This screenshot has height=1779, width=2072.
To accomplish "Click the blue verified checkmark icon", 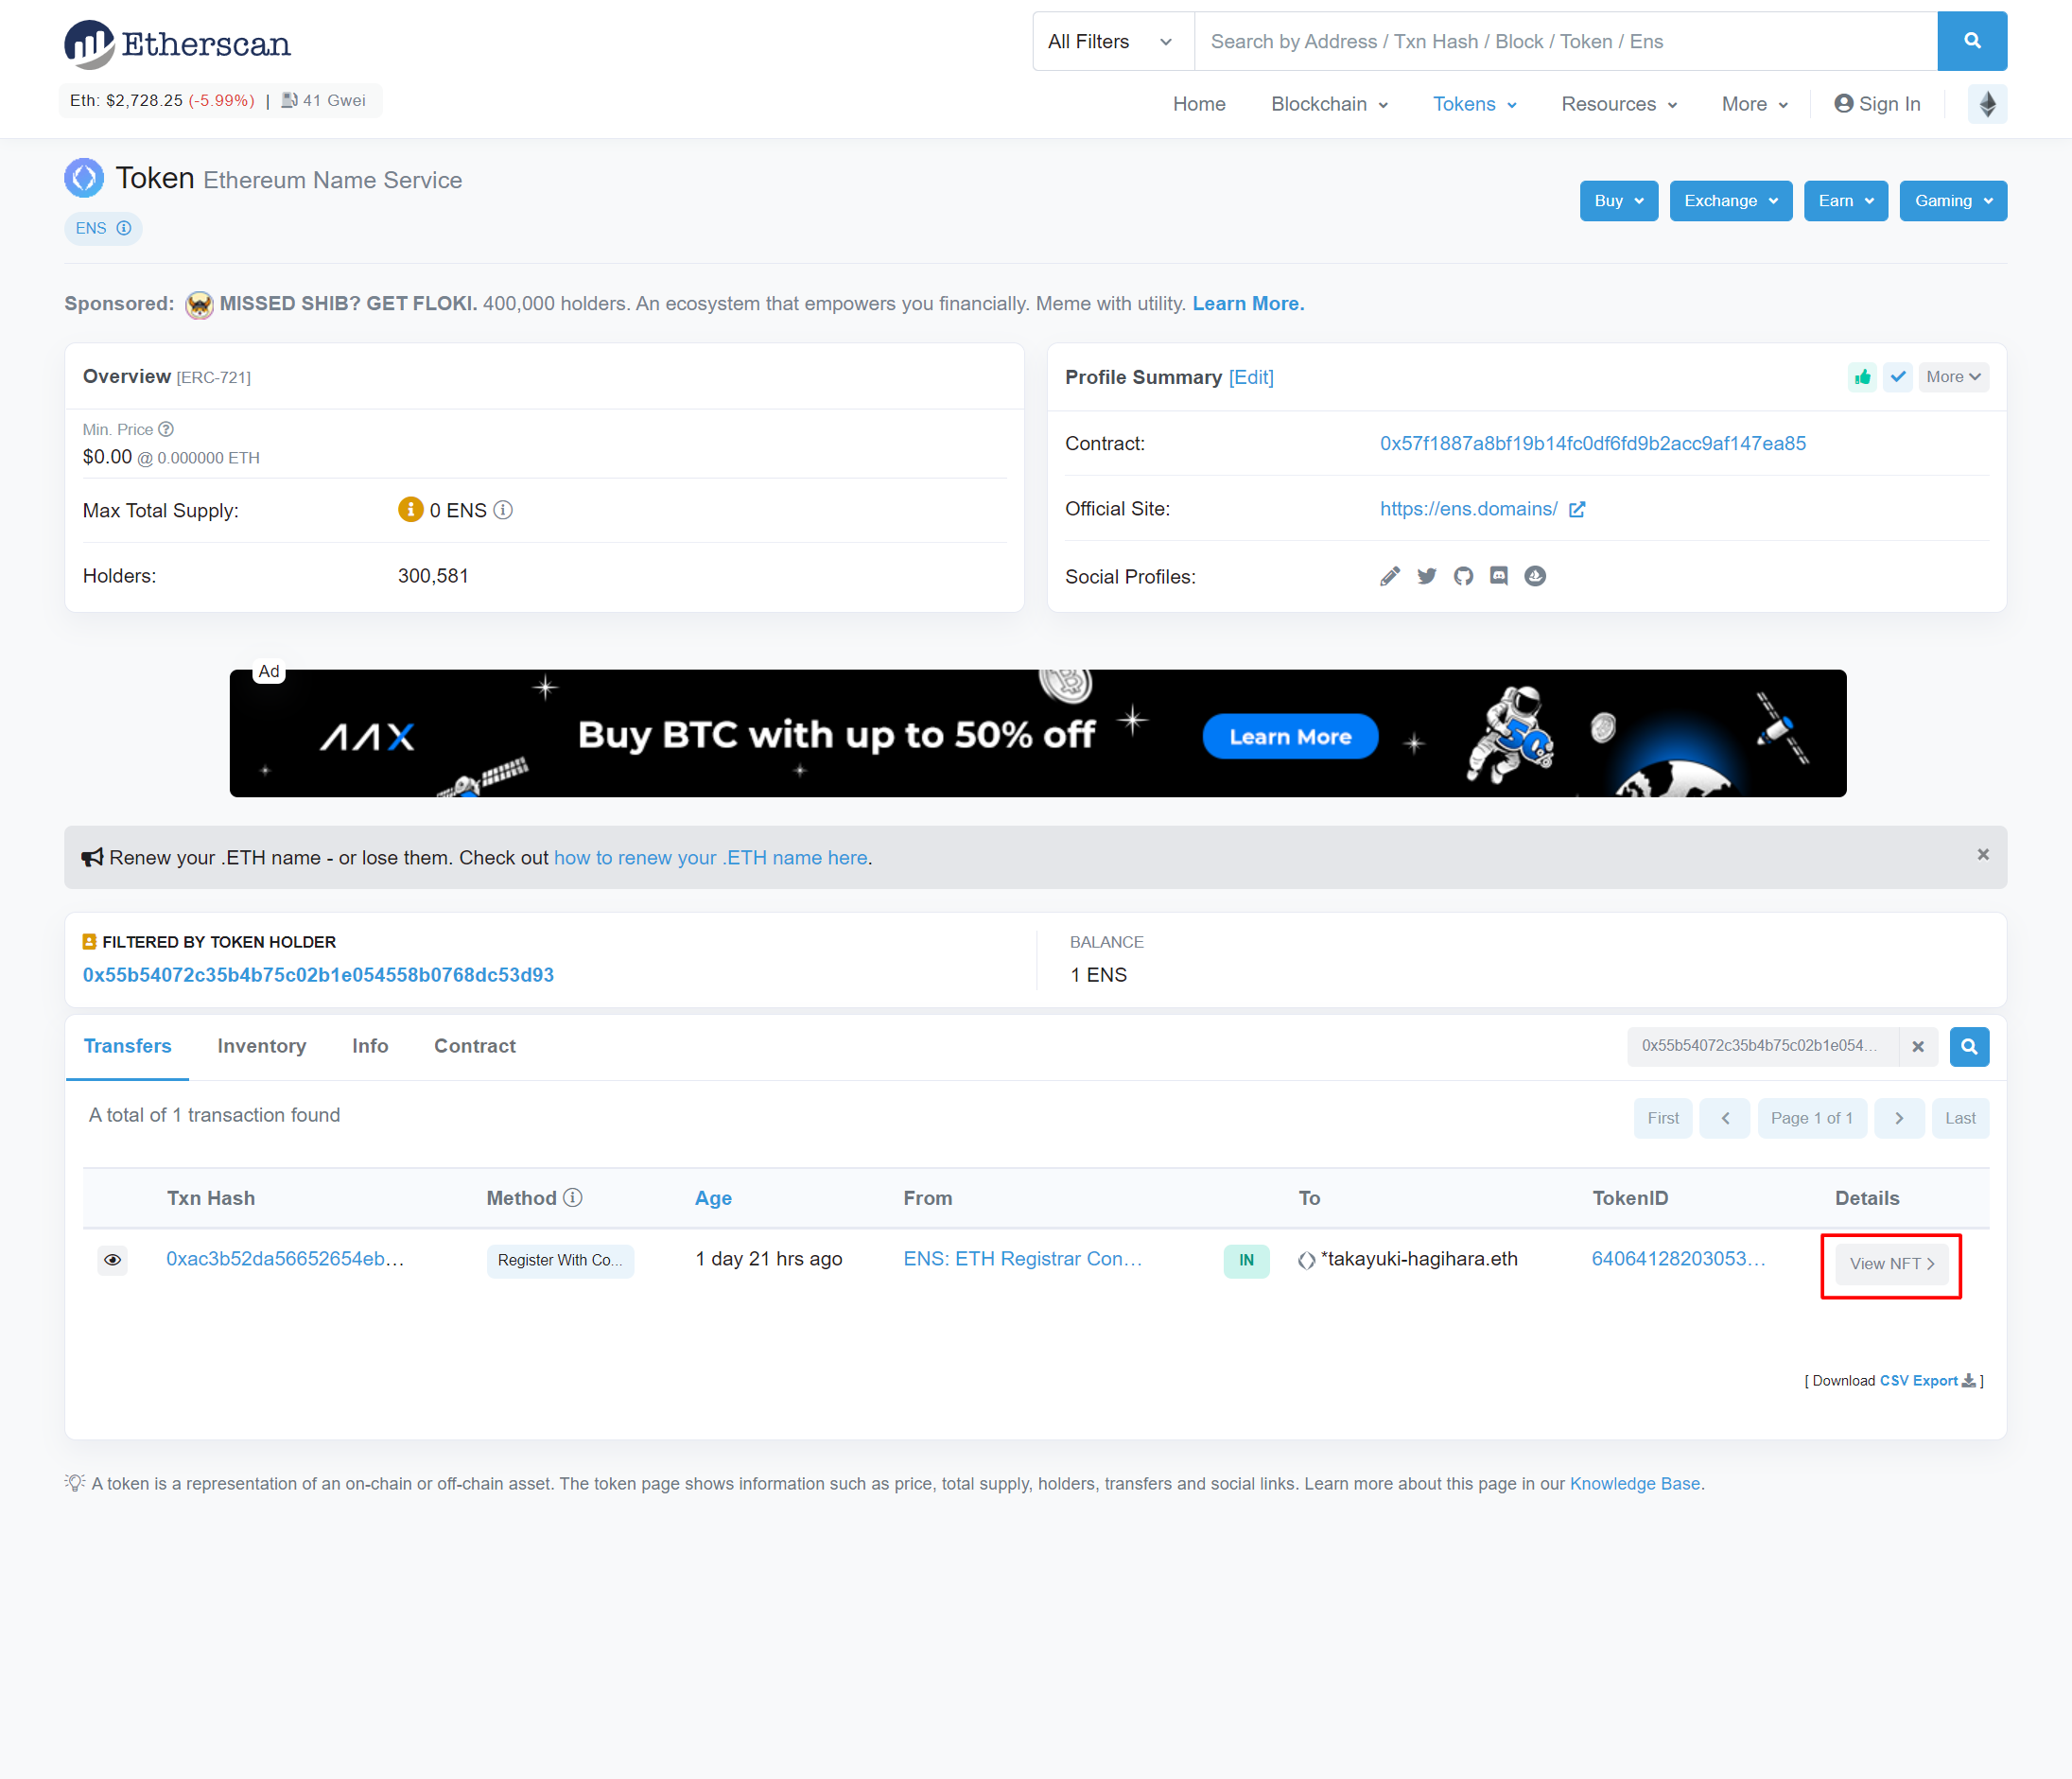I will (x=1898, y=377).
